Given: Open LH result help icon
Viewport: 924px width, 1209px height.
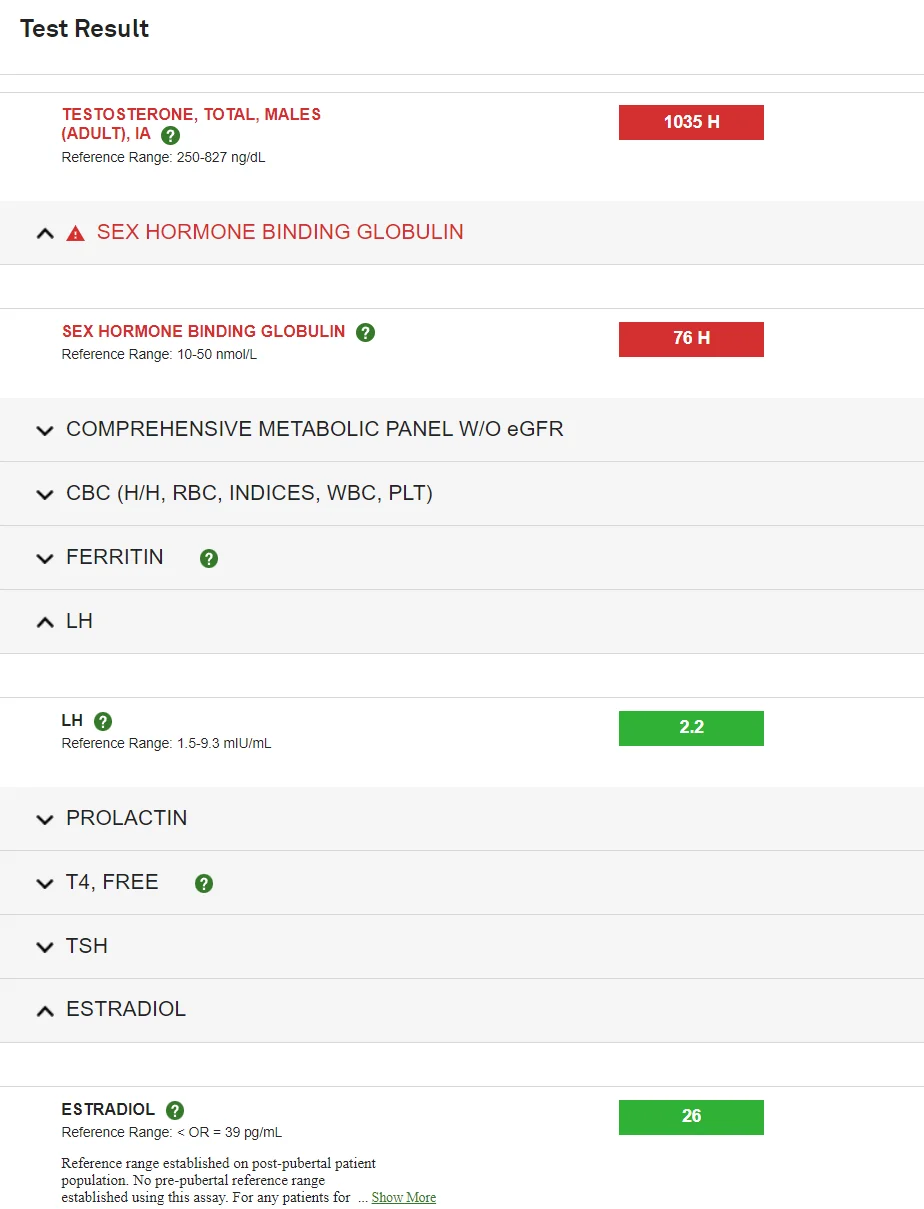Looking at the screenshot, I should pyautogui.click(x=103, y=721).
